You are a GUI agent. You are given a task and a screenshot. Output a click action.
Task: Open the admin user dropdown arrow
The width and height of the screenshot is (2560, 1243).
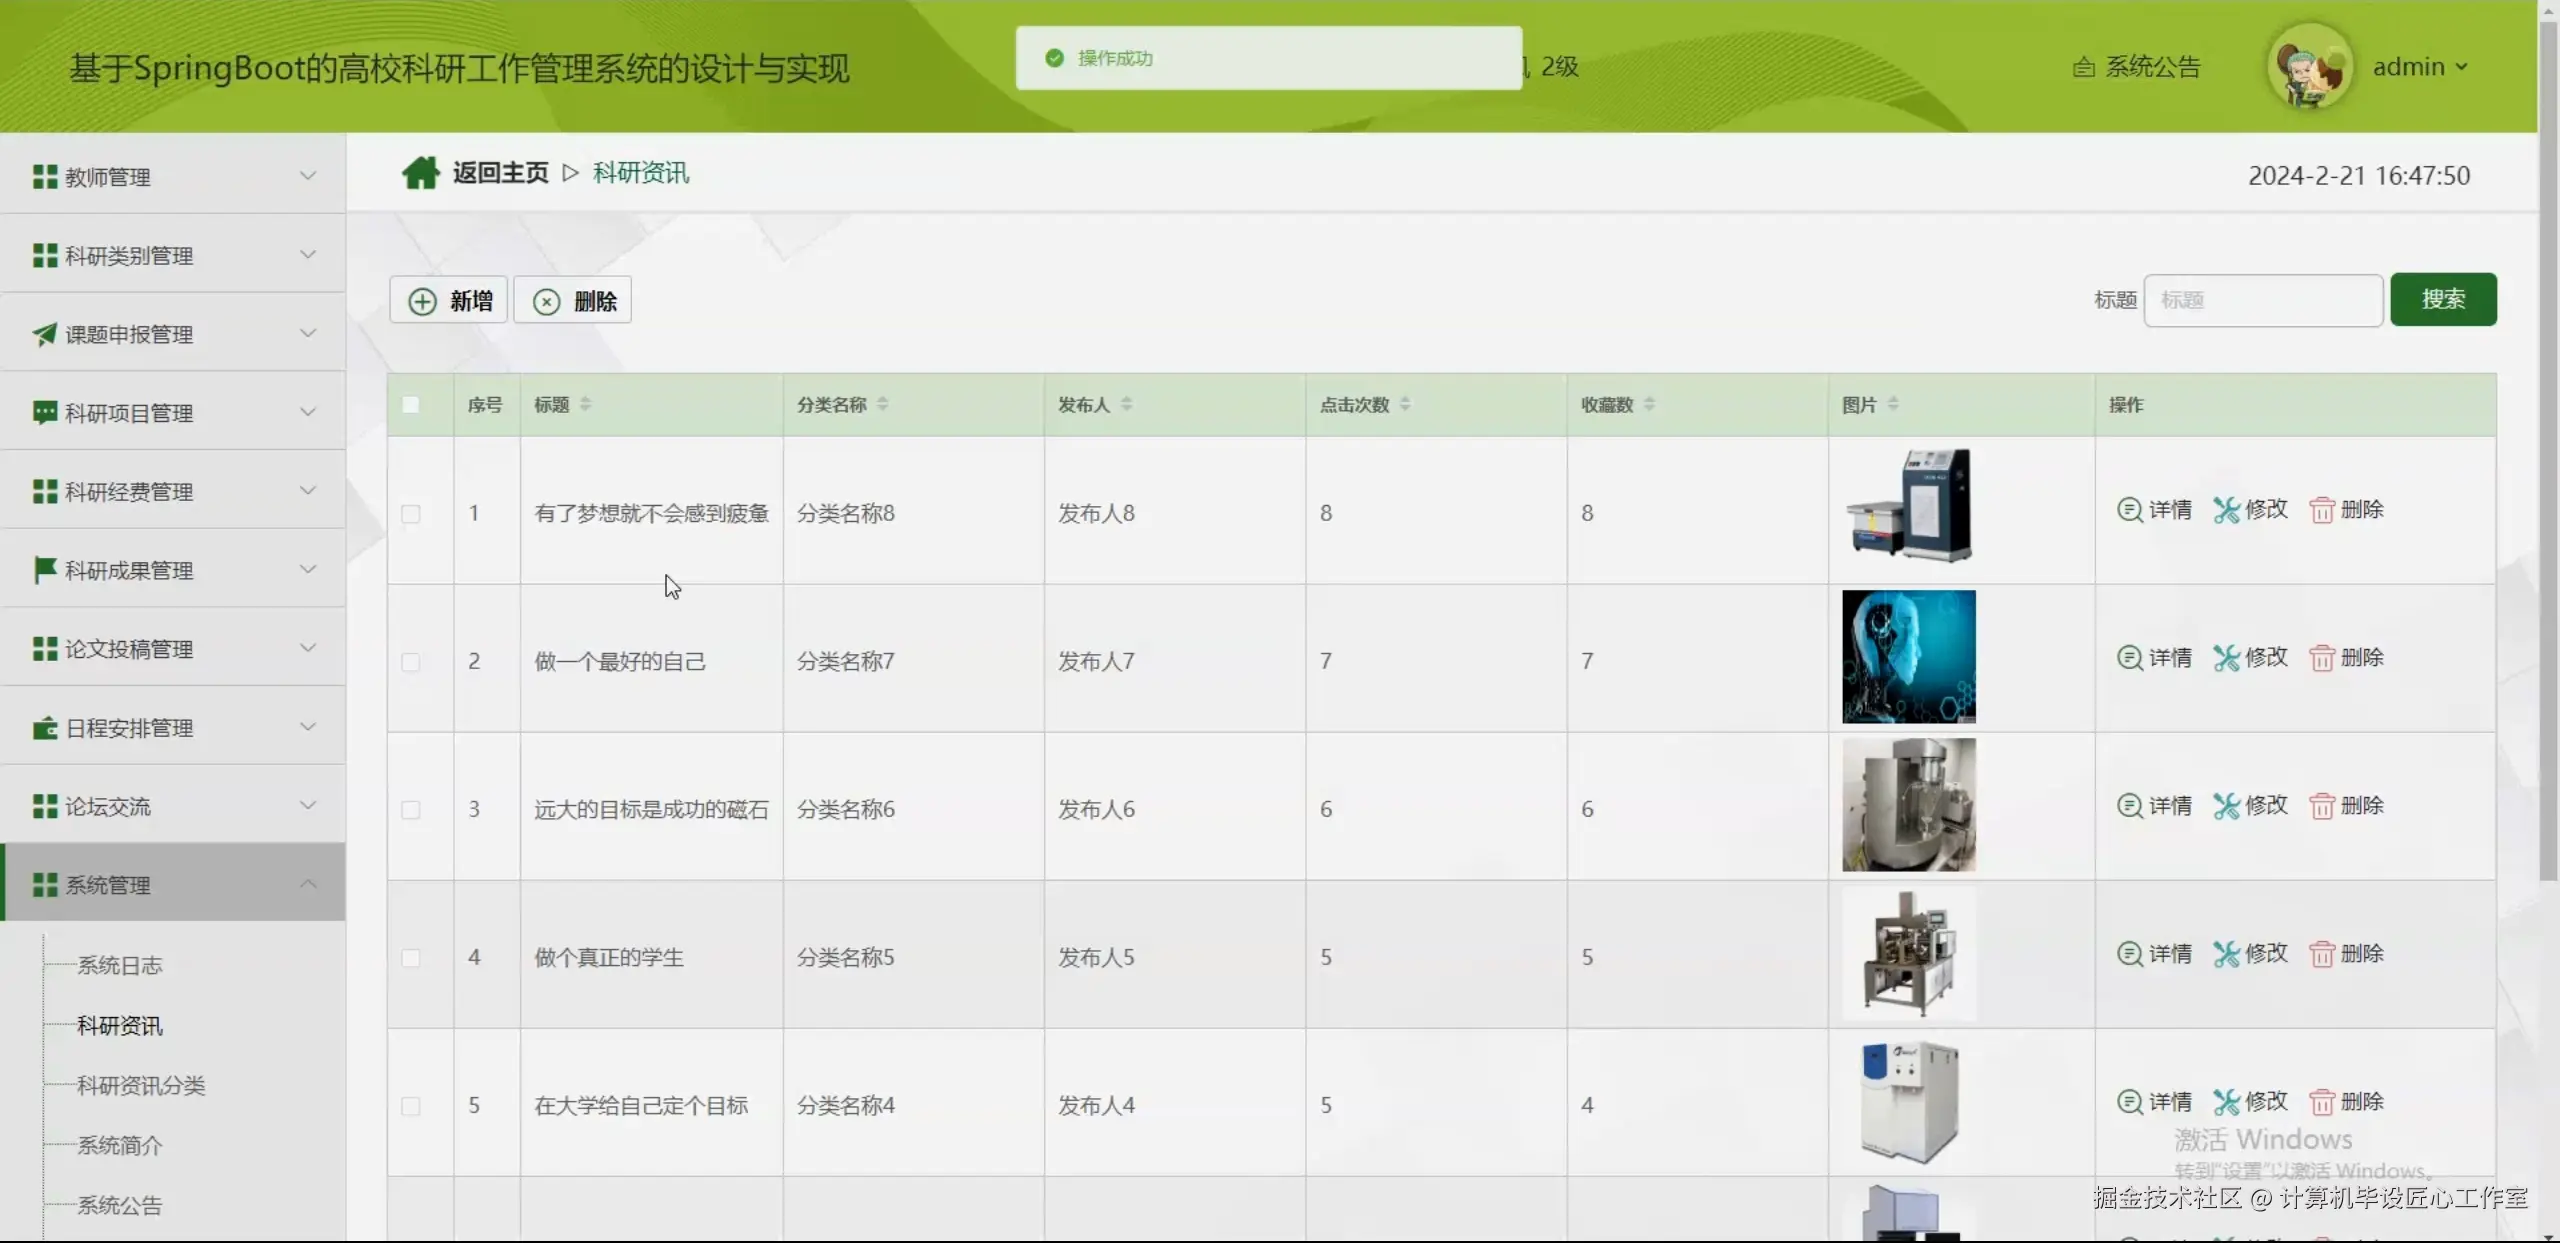click(2461, 67)
